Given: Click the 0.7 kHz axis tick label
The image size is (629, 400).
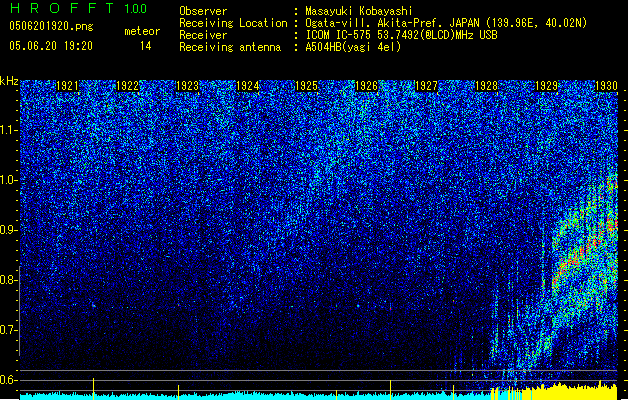Looking at the screenshot, I should tap(8, 330).
